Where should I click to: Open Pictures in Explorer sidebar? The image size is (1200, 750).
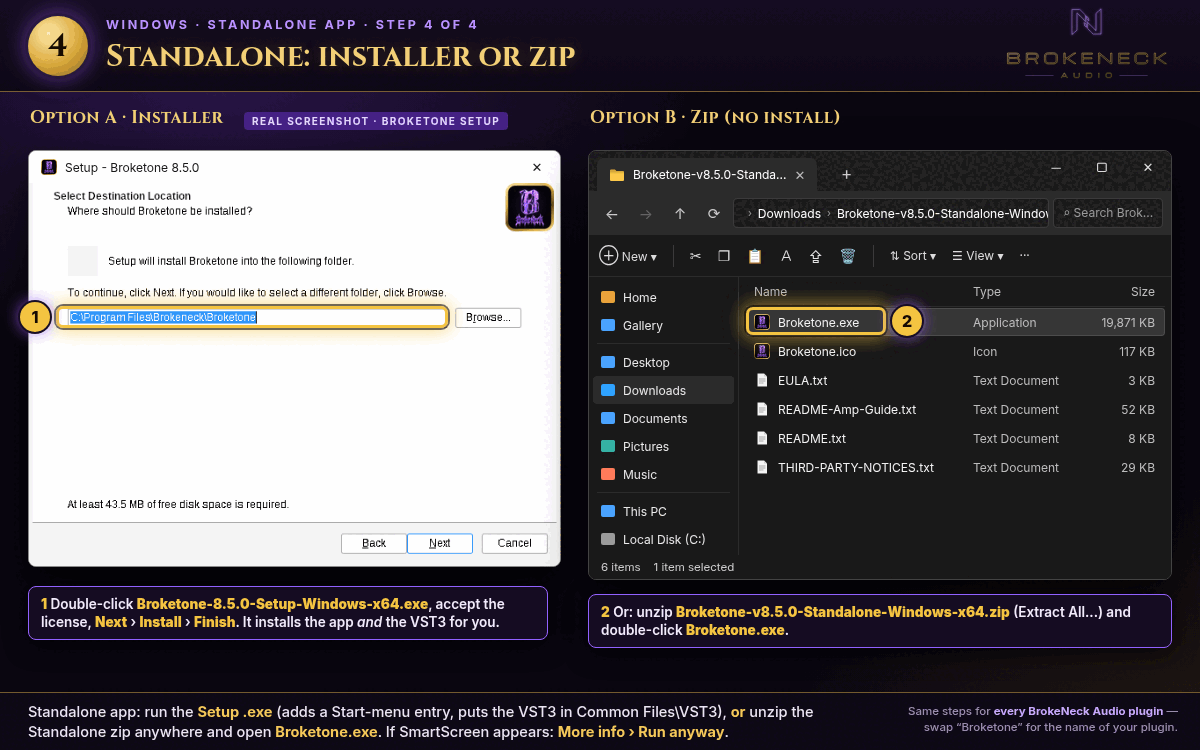[x=663, y=446]
